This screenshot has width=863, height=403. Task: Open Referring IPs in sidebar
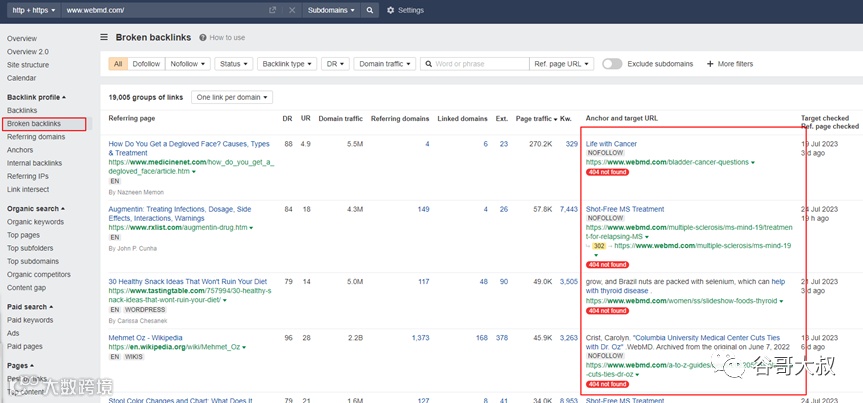click(28, 176)
